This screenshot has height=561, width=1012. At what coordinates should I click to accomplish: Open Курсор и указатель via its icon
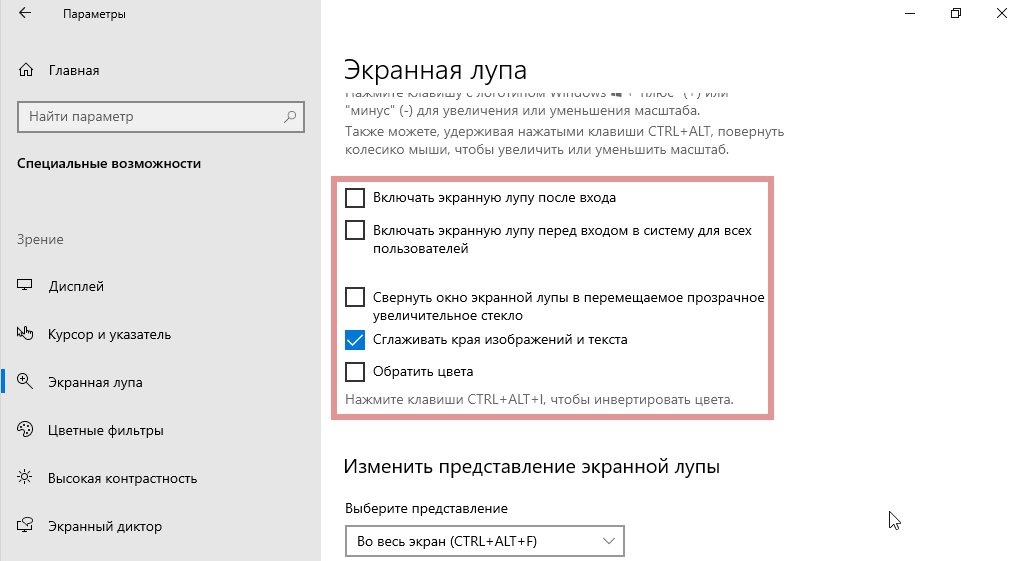pyautogui.click(x=26, y=334)
